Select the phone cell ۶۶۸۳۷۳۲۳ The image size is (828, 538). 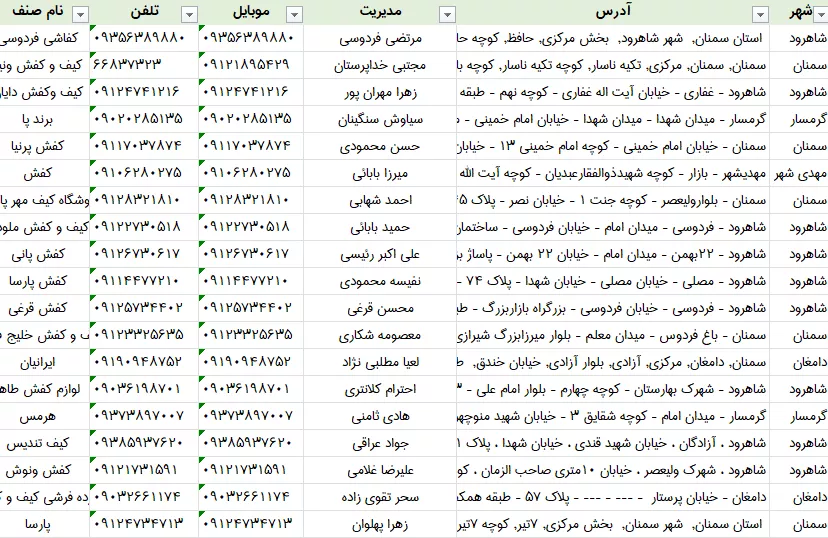[145, 65]
